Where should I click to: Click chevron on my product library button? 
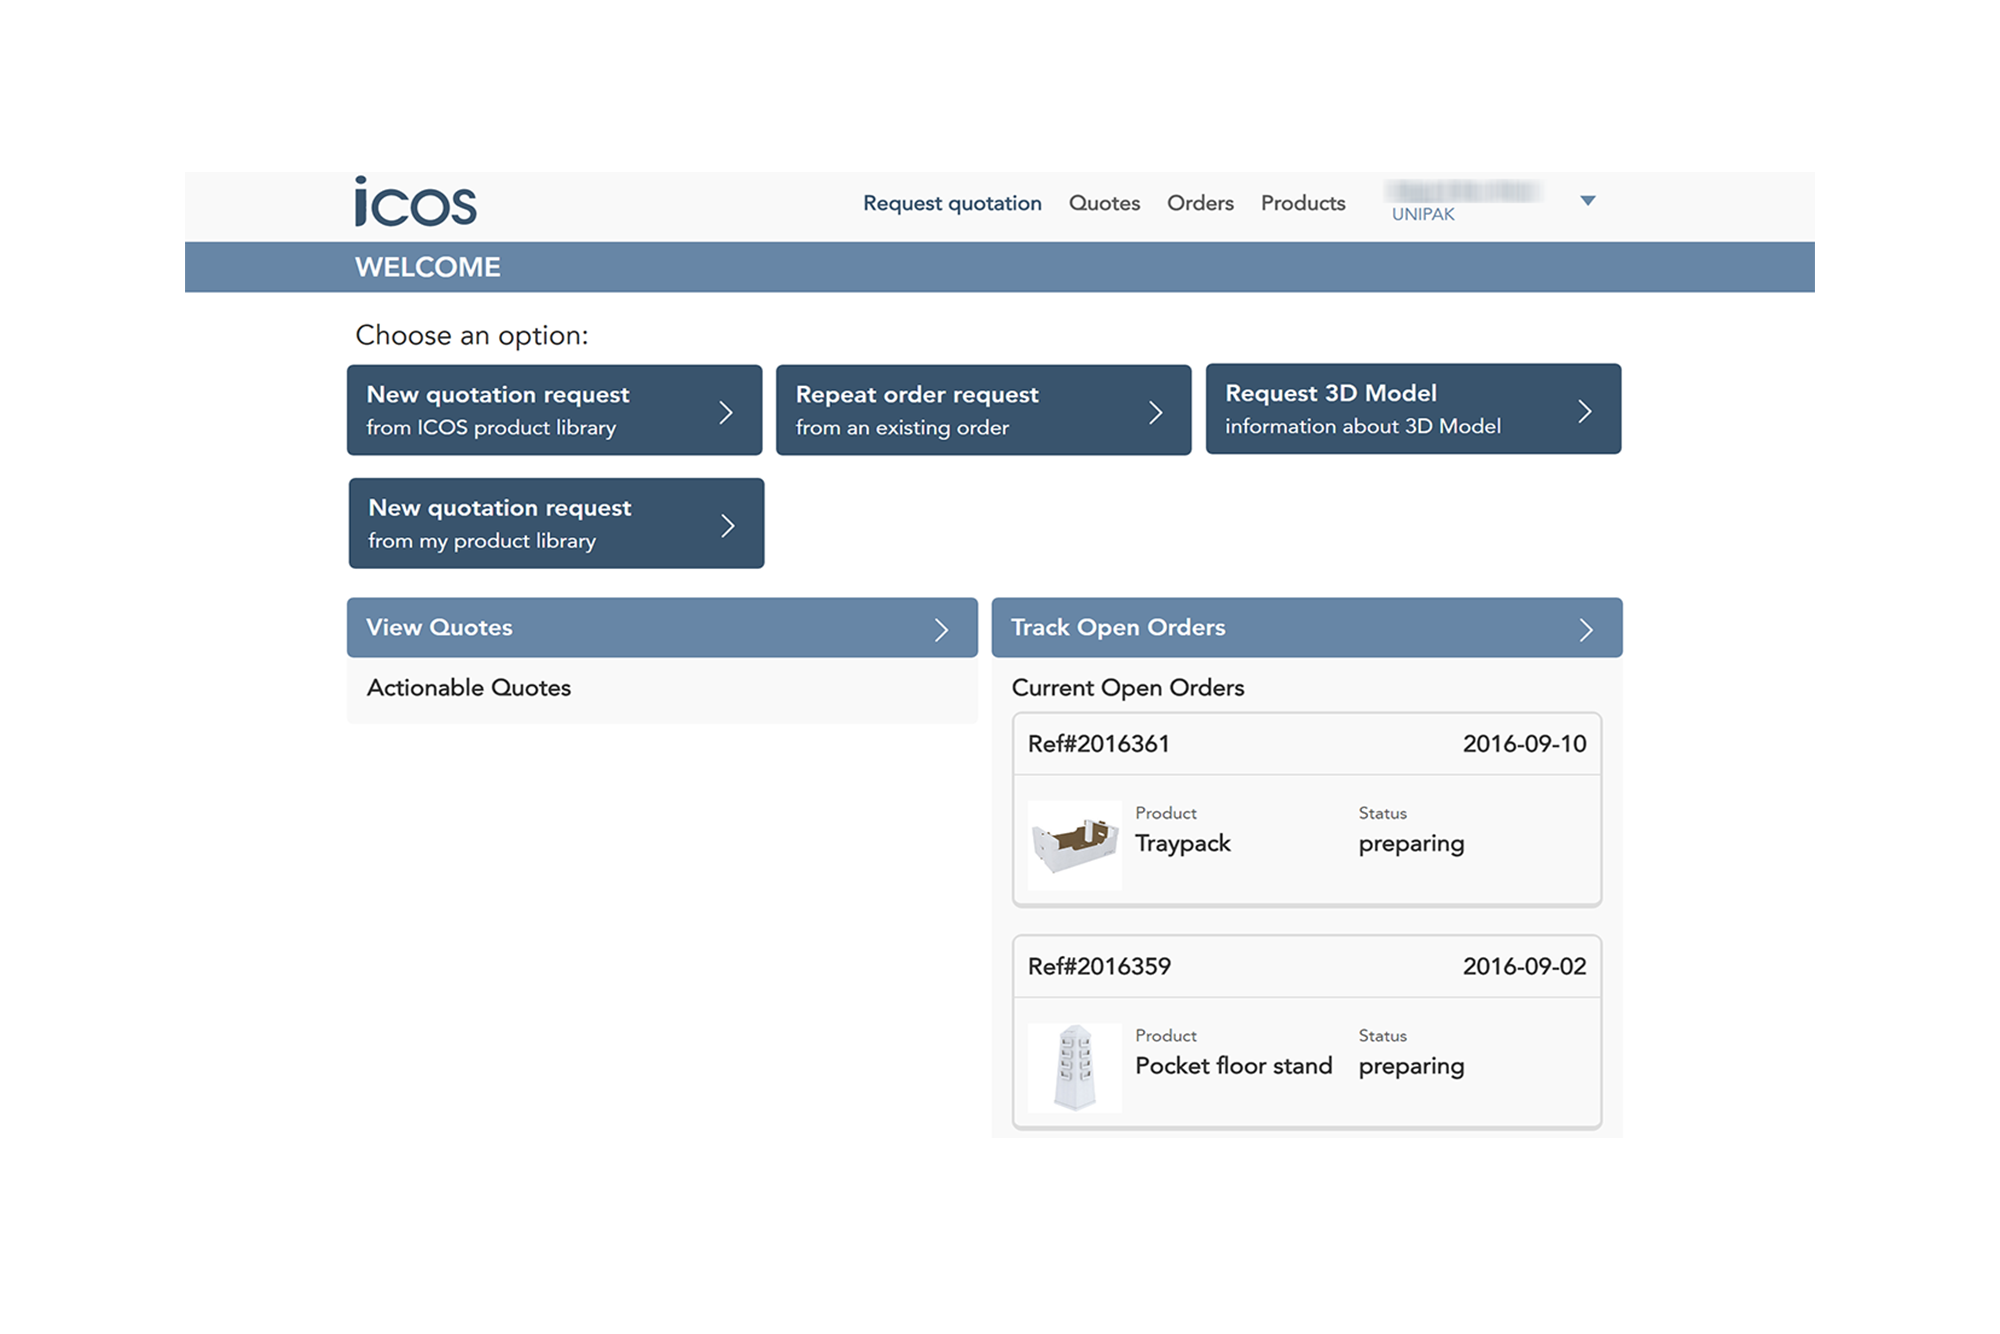click(x=728, y=525)
